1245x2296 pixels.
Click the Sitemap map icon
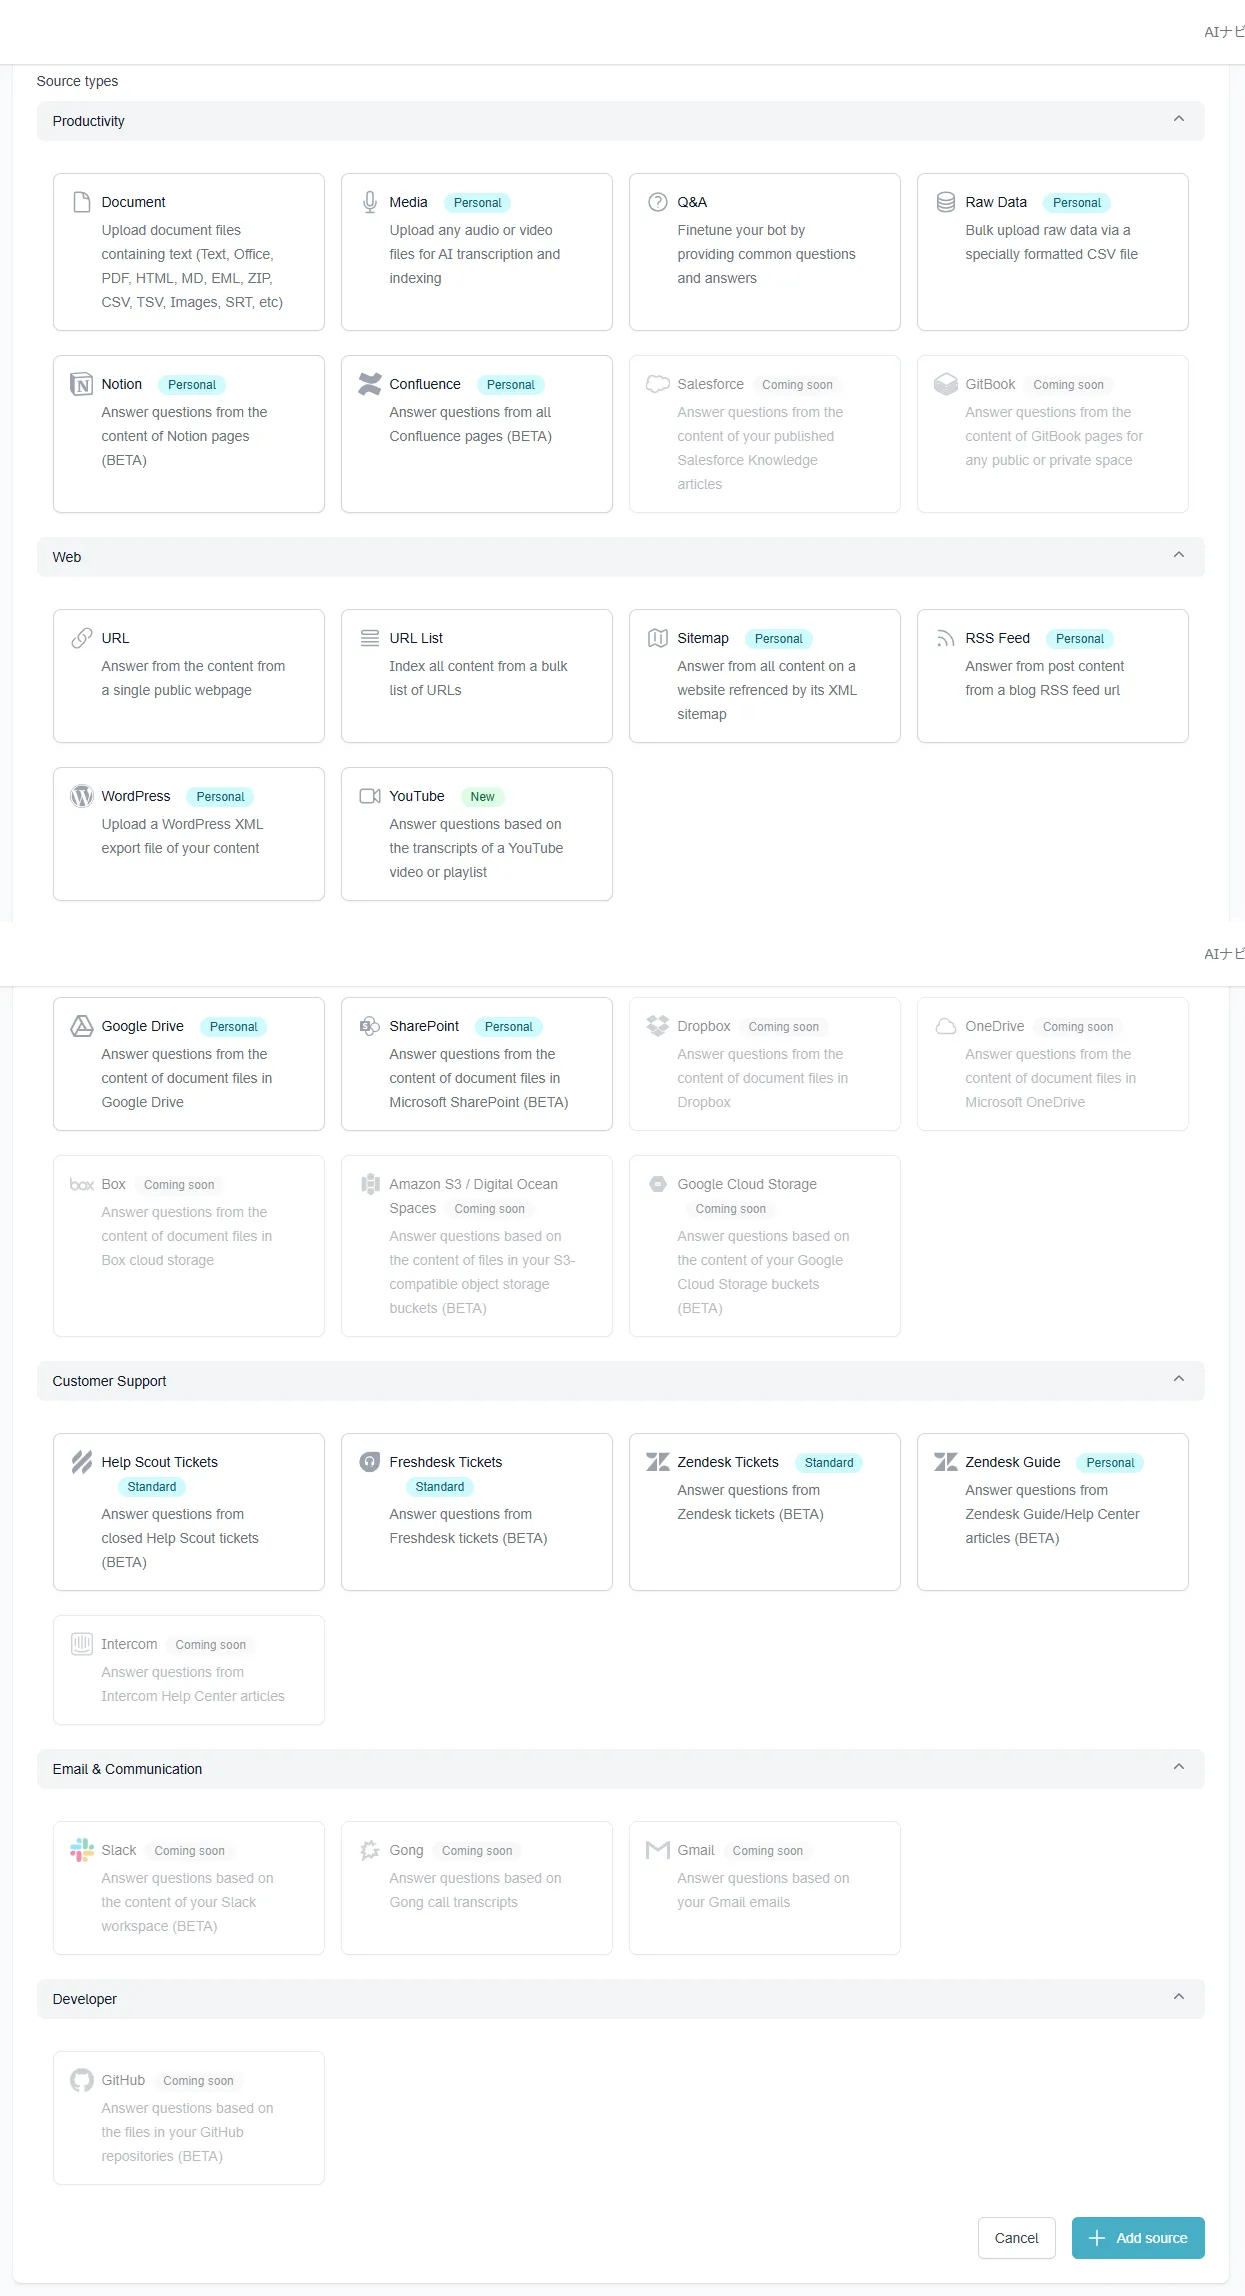click(658, 638)
